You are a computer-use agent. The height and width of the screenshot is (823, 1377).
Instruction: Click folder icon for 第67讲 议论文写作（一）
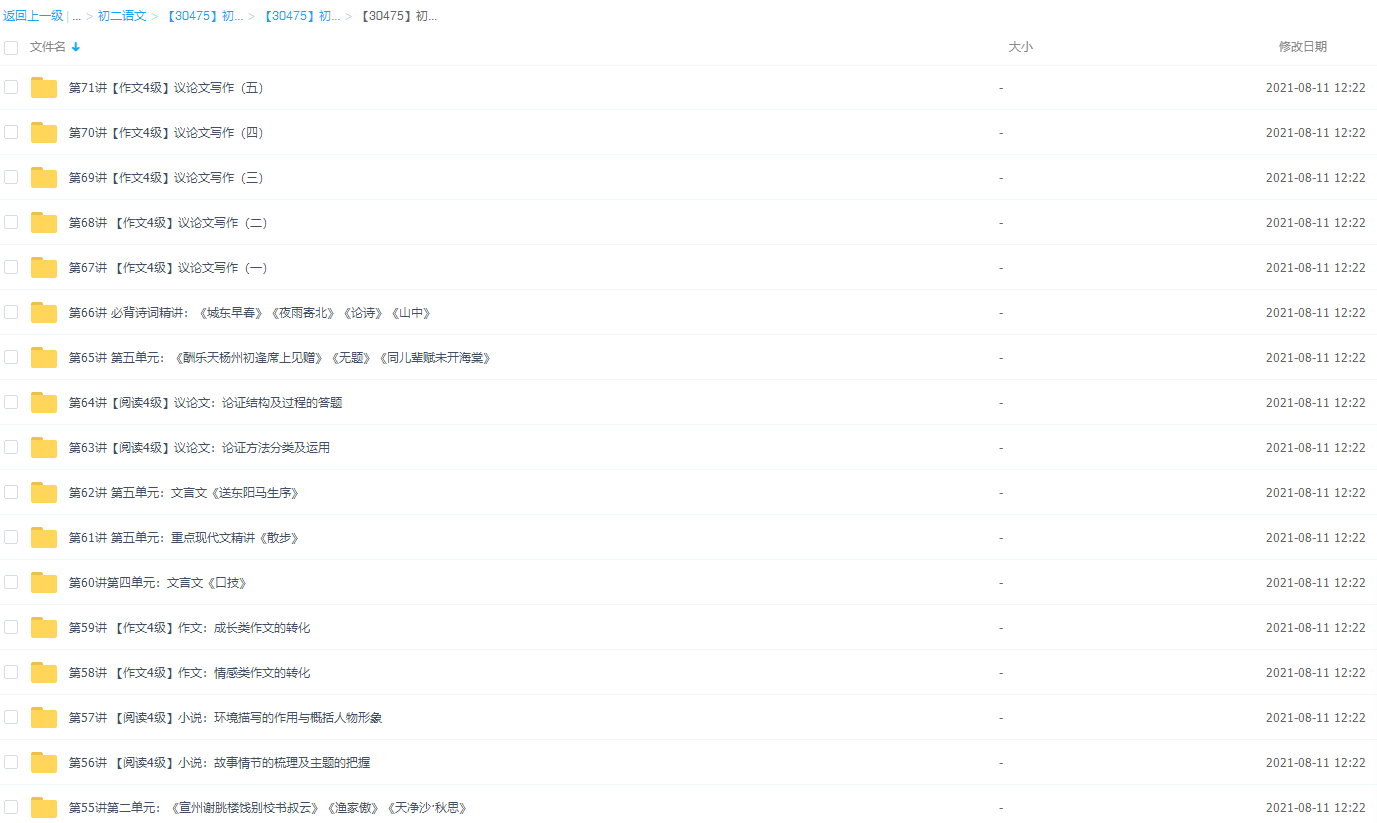tap(43, 267)
